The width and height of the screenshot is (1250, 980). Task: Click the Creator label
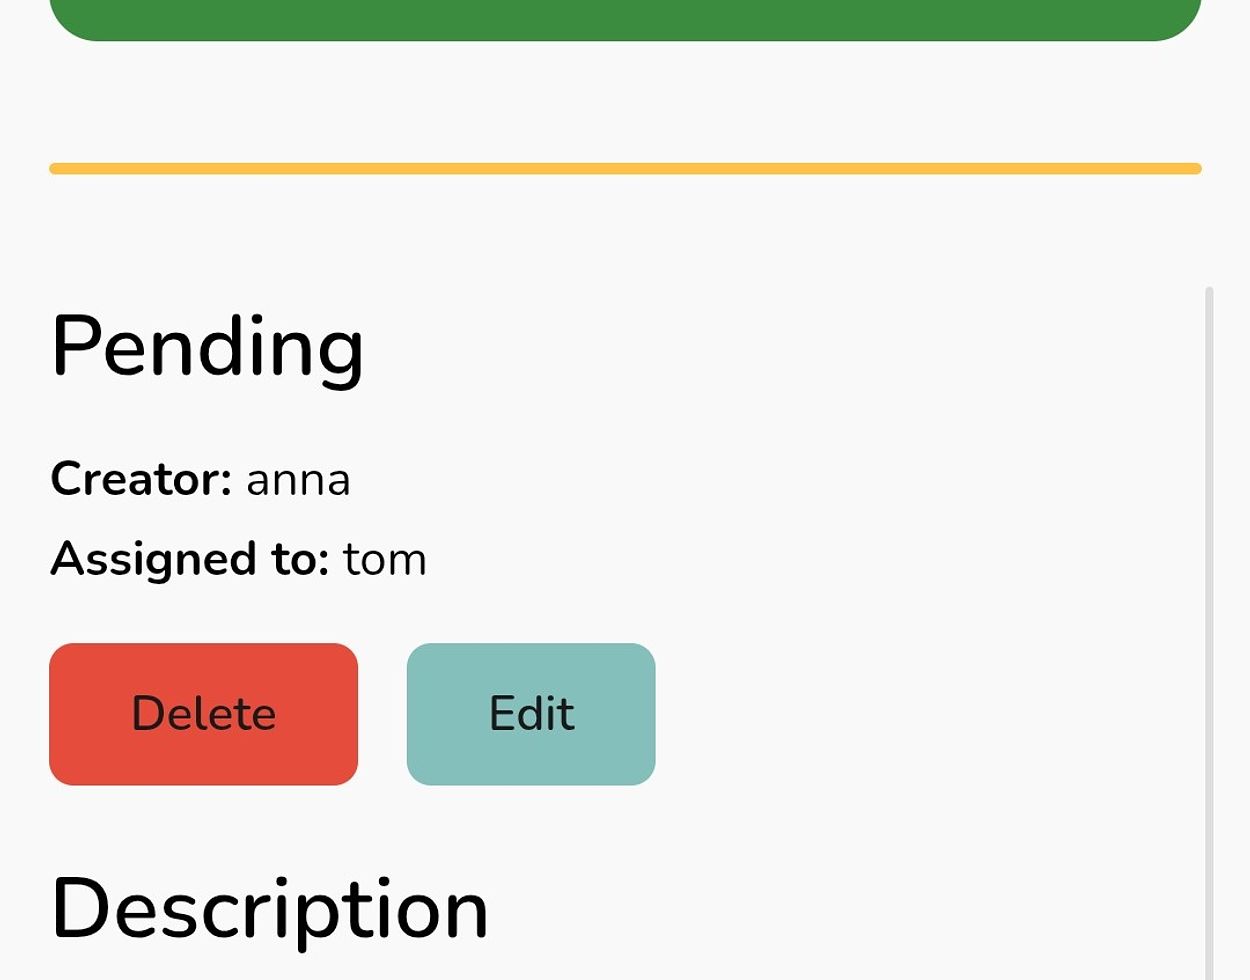141,479
